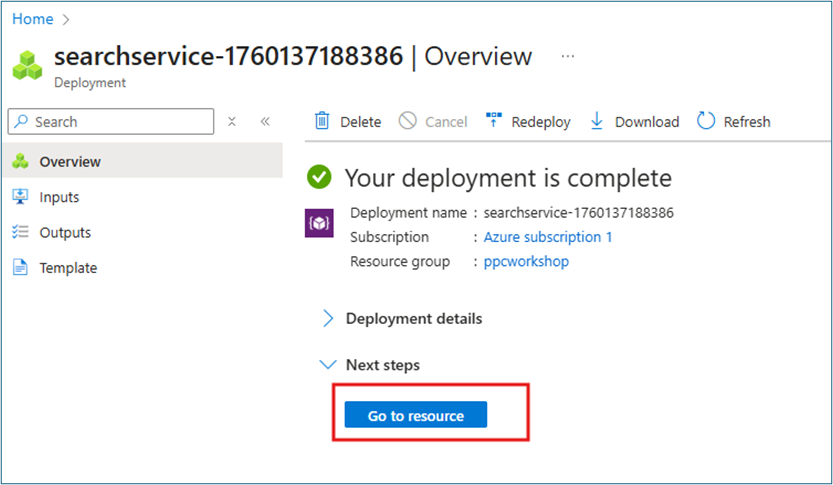Screen dimensions: 833x485
Task: Click the breadcrumb chevron after Home
Action: click(x=66, y=20)
